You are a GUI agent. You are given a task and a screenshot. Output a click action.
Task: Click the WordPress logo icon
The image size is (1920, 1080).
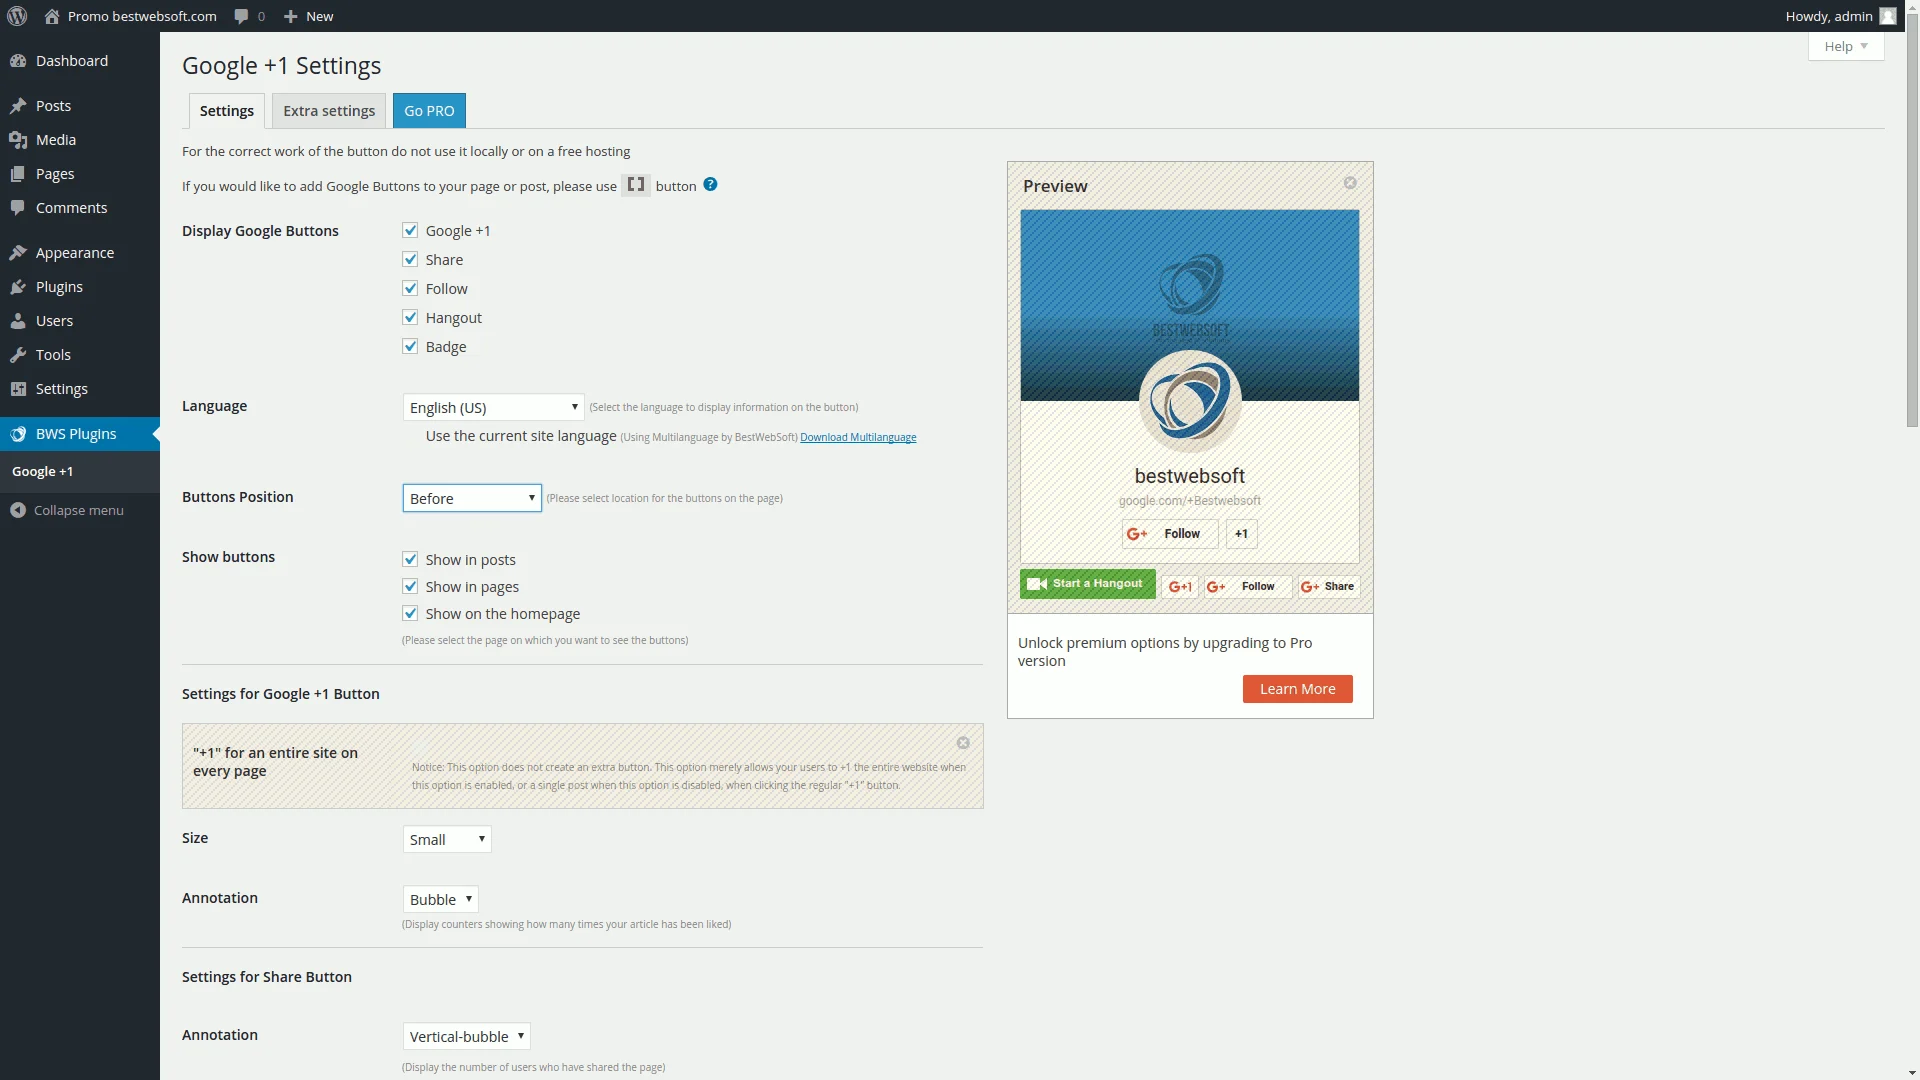[17, 16]
